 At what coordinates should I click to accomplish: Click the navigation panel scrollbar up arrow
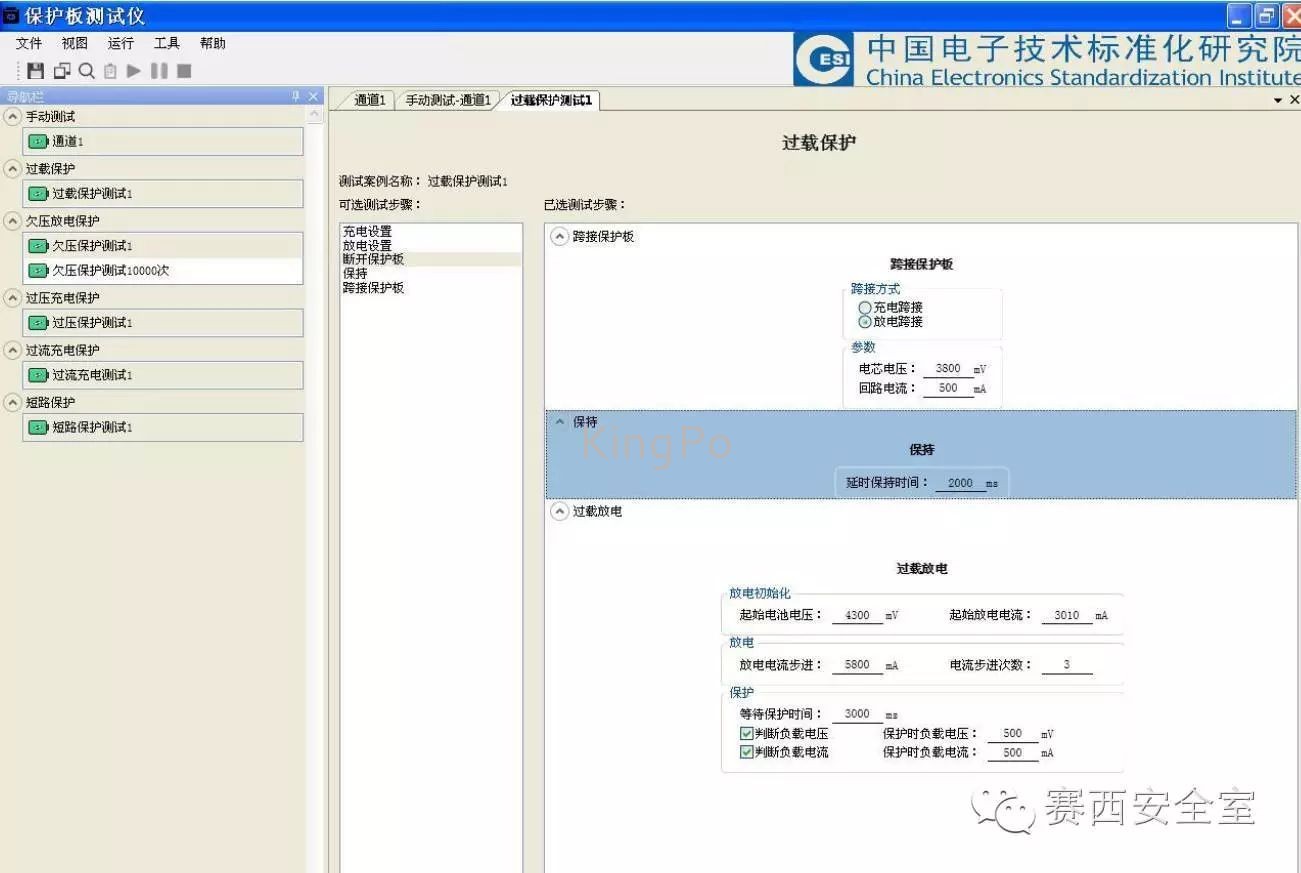pyautogui.click(x=315, y=114)
